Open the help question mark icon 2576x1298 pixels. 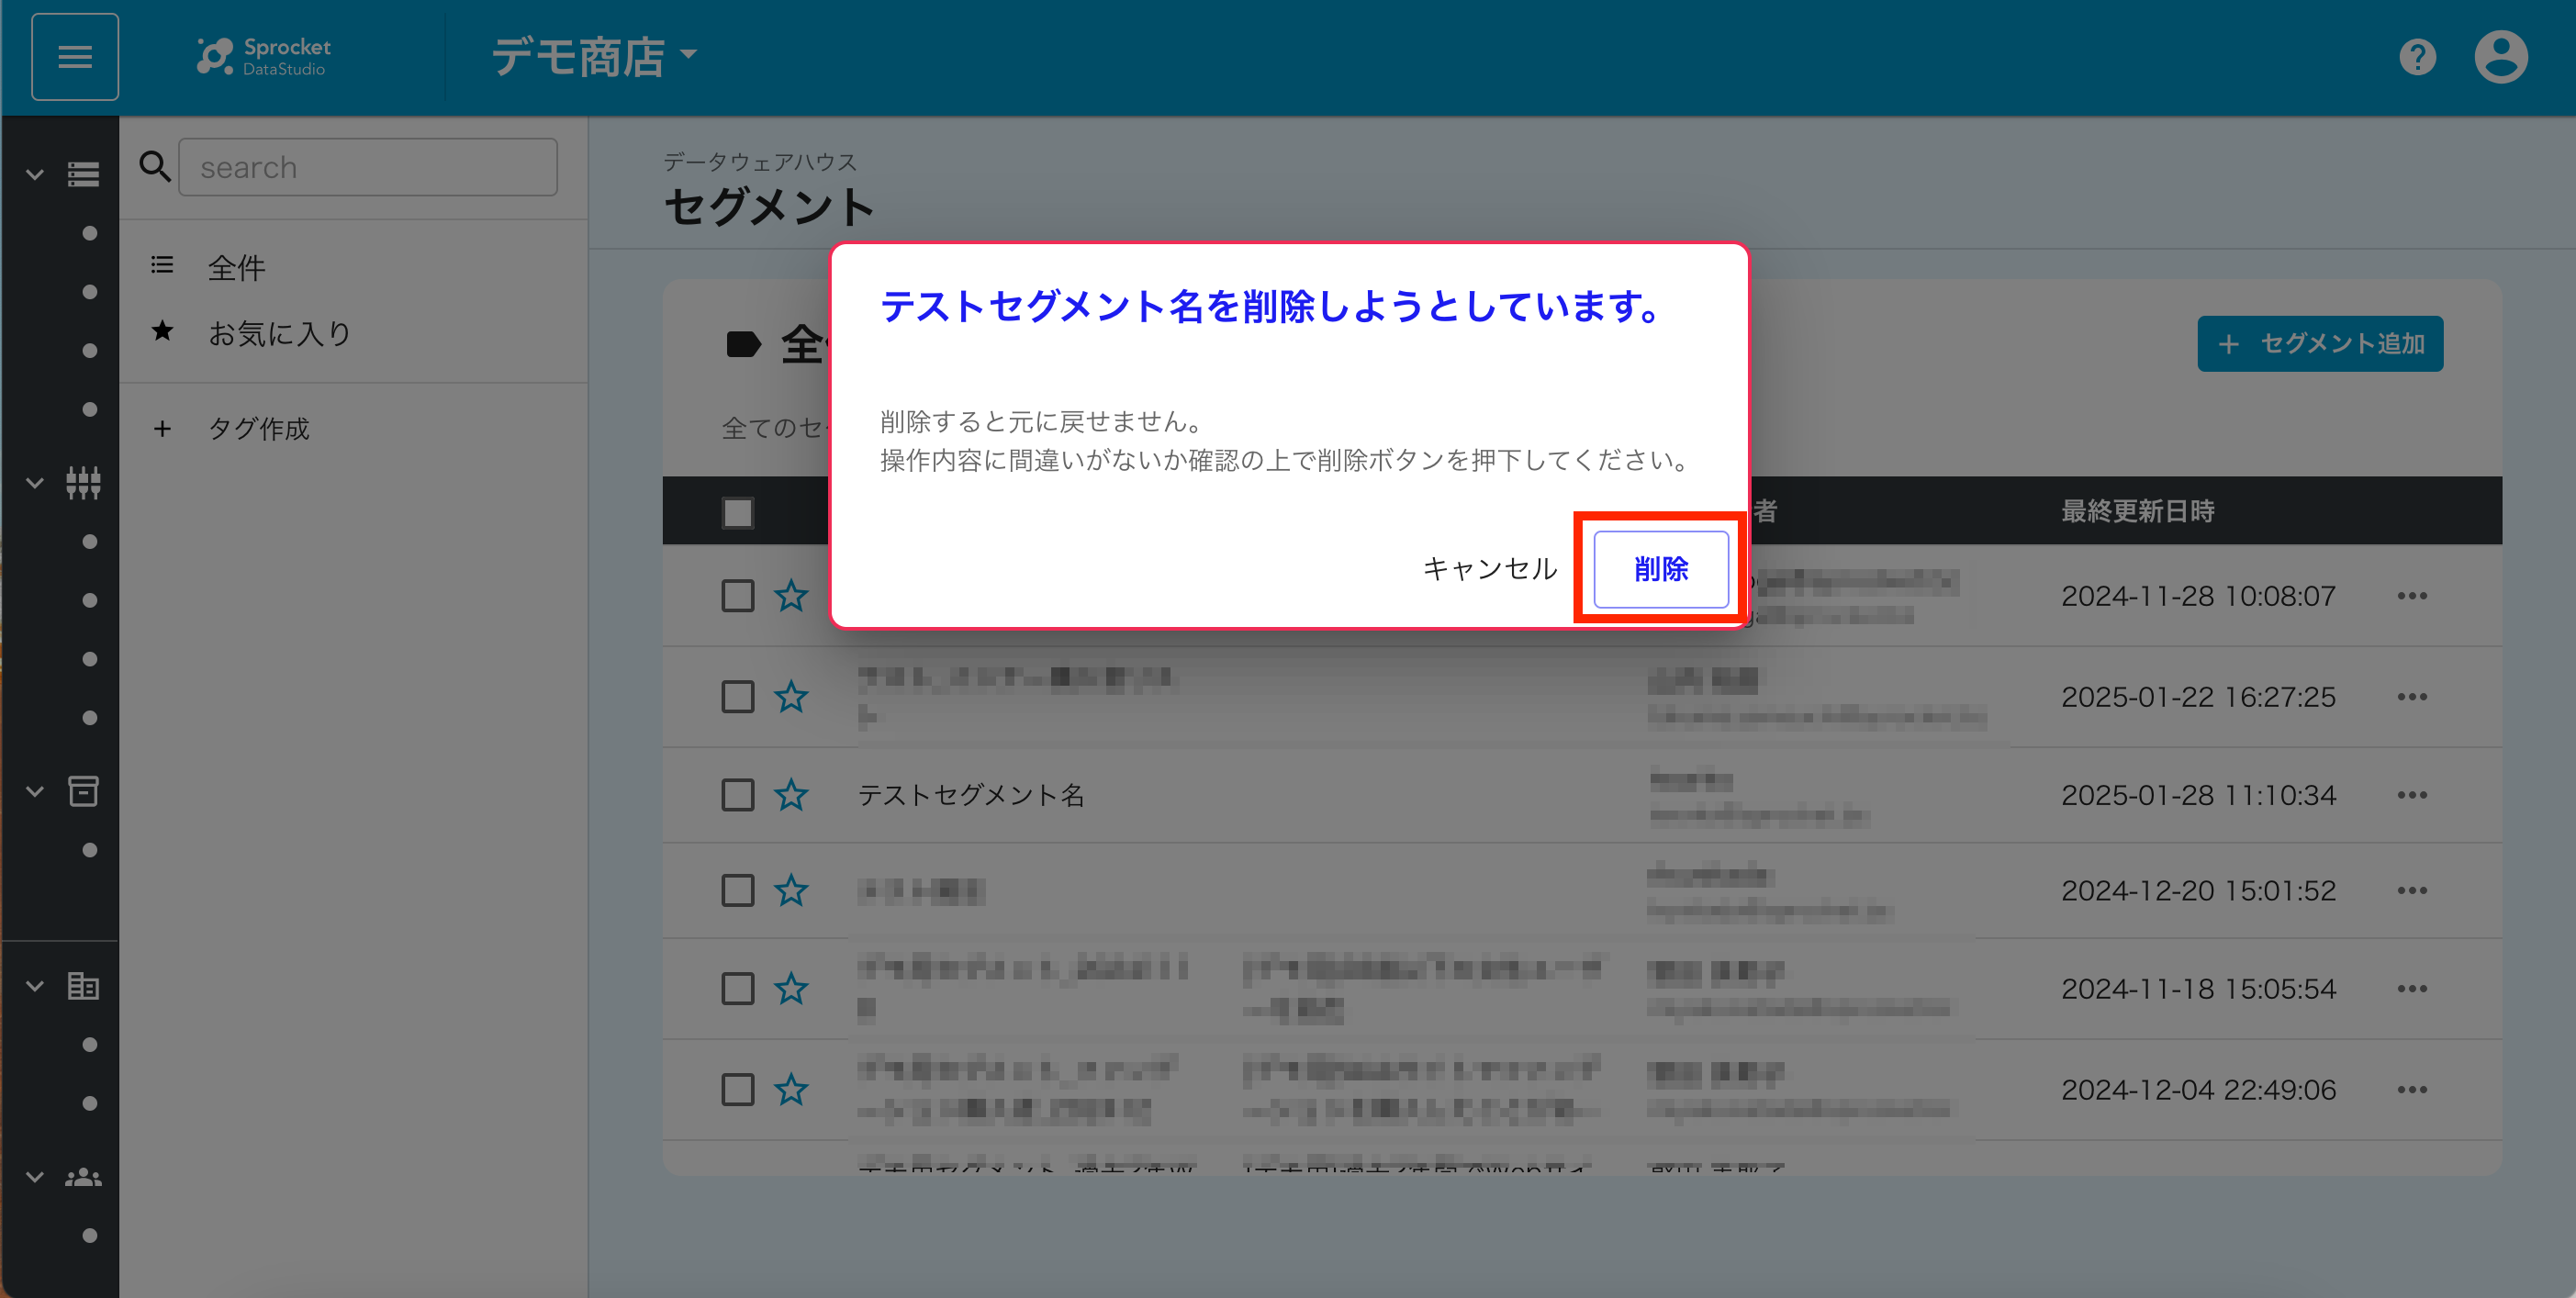tap(2417, 57)
